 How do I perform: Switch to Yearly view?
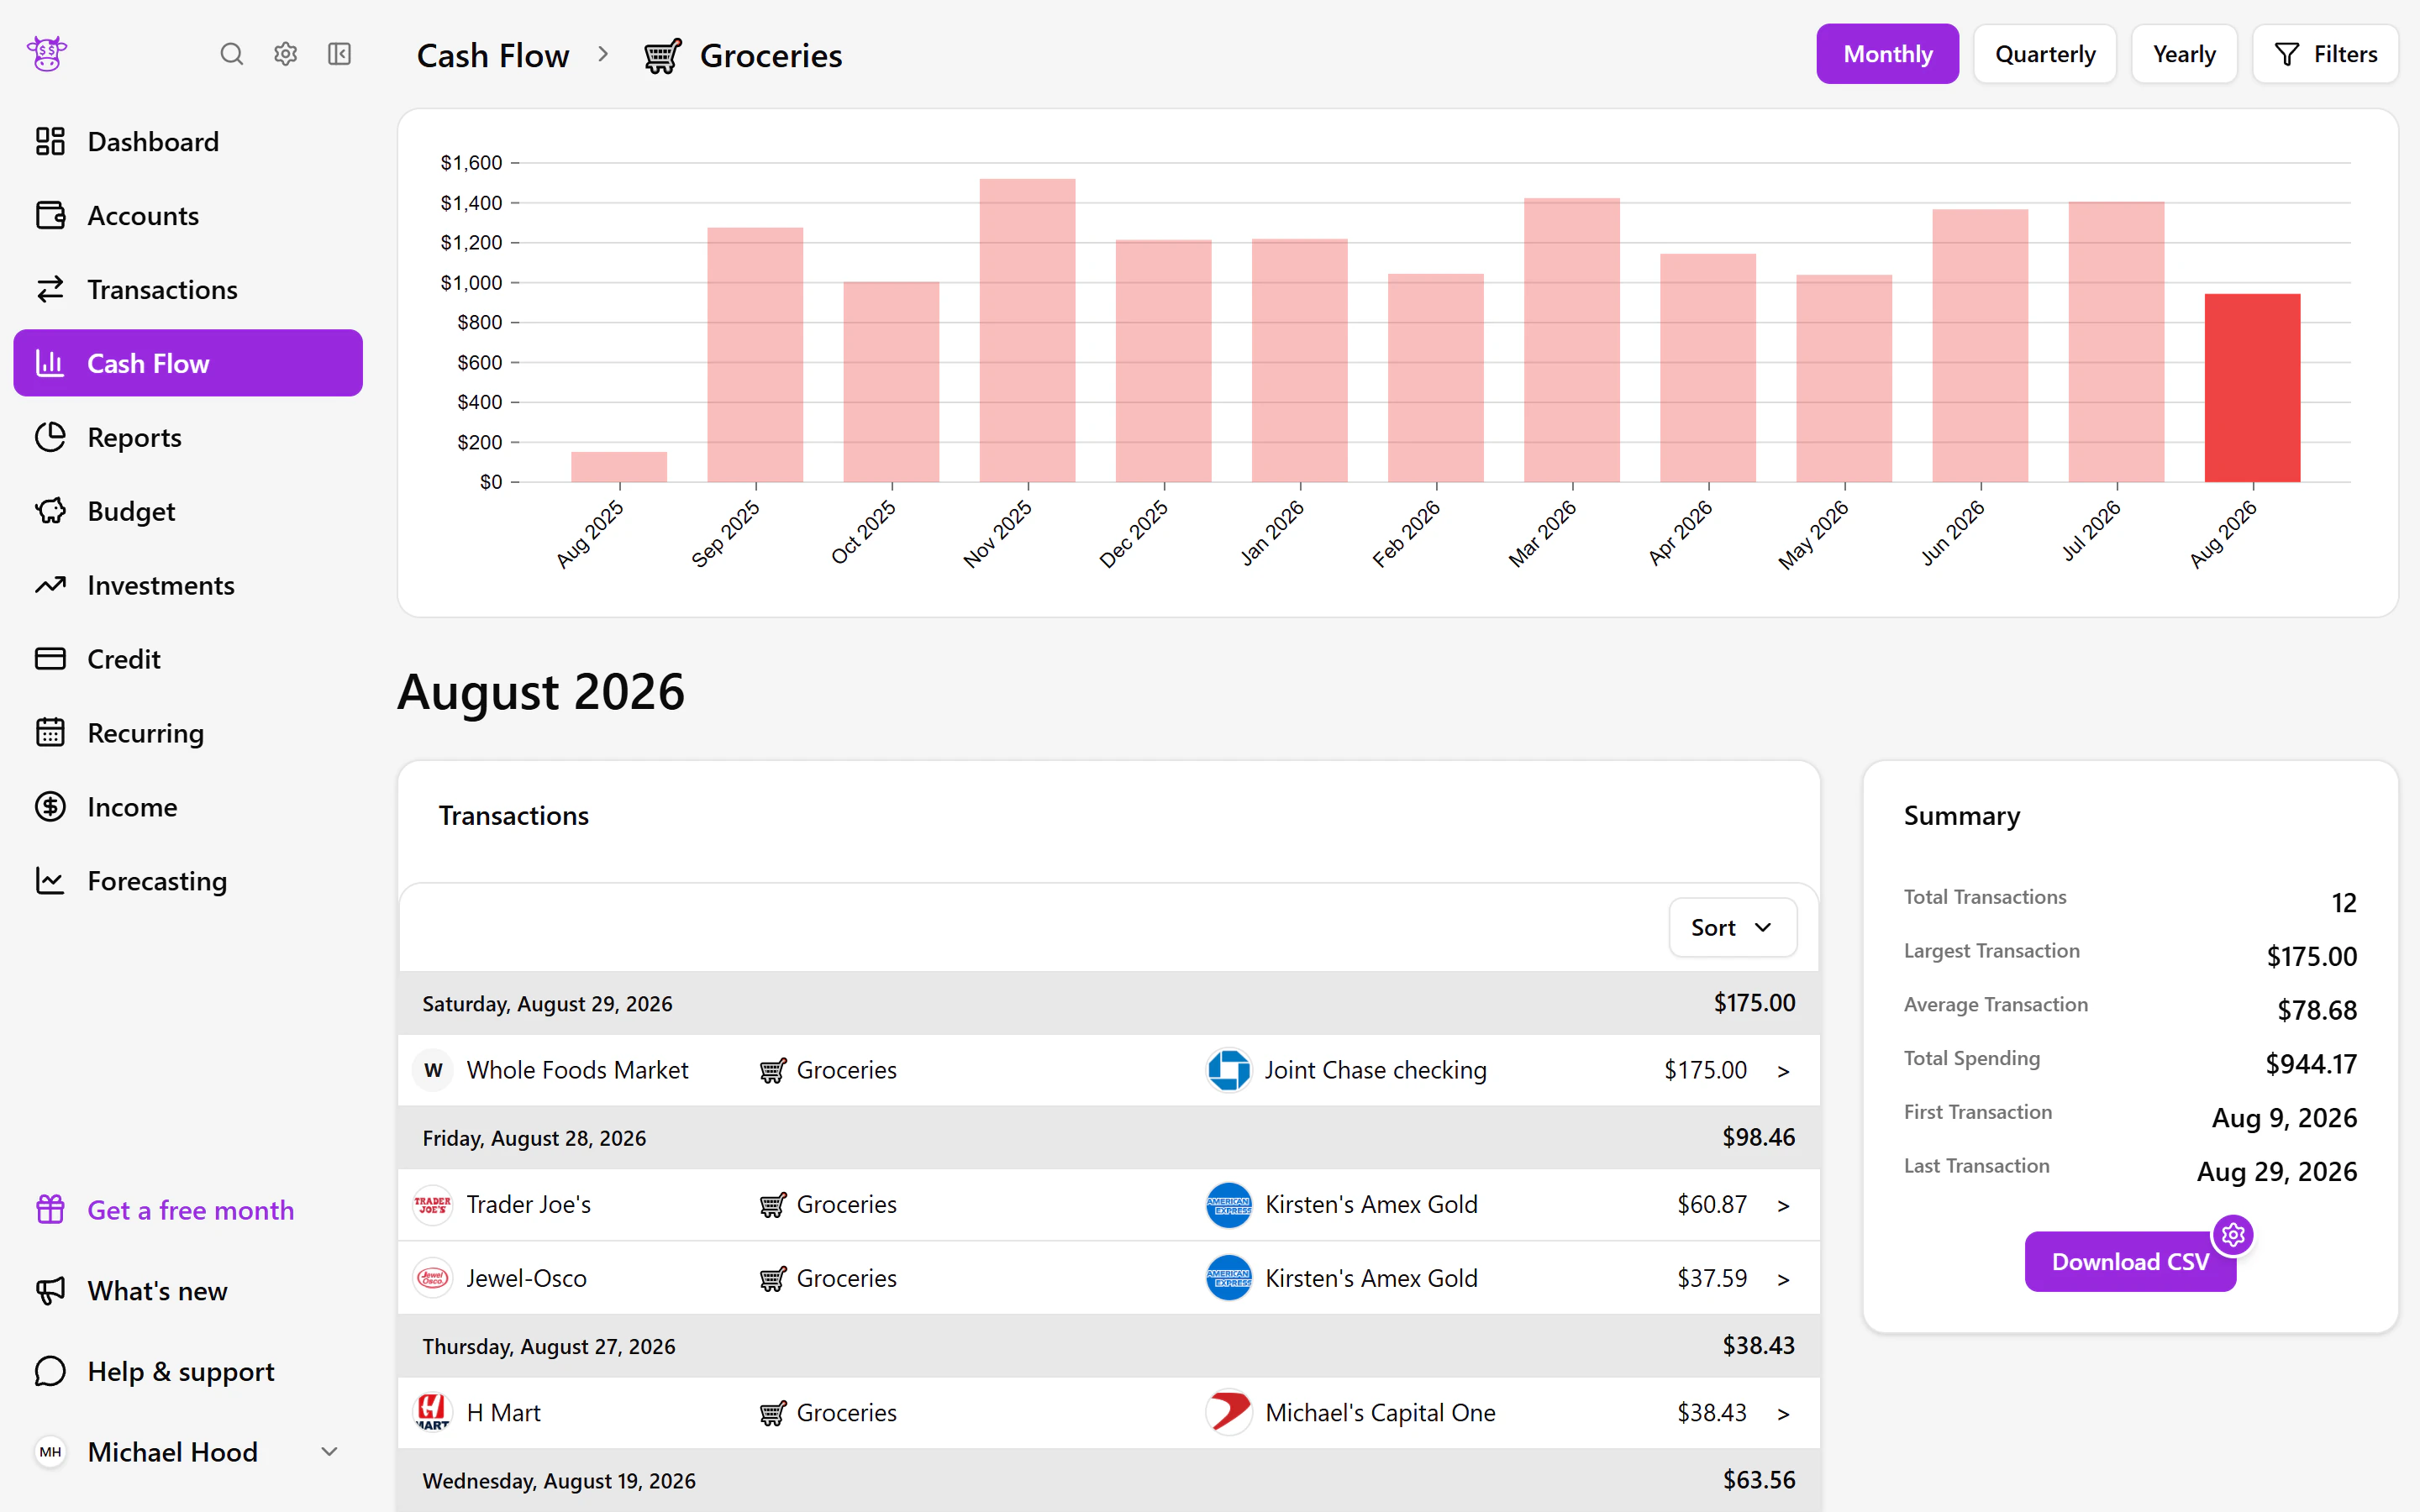(x=2184, y=54)
